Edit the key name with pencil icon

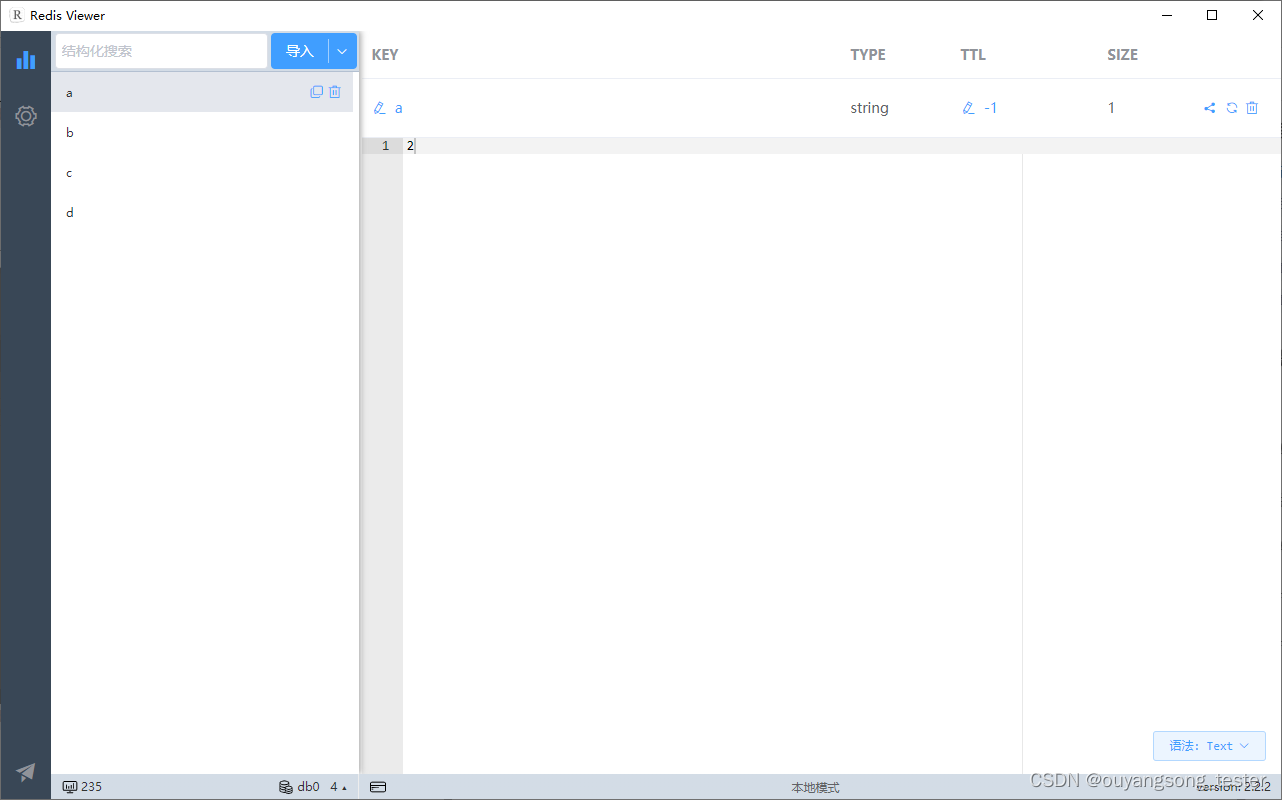(x=379, y=108)
